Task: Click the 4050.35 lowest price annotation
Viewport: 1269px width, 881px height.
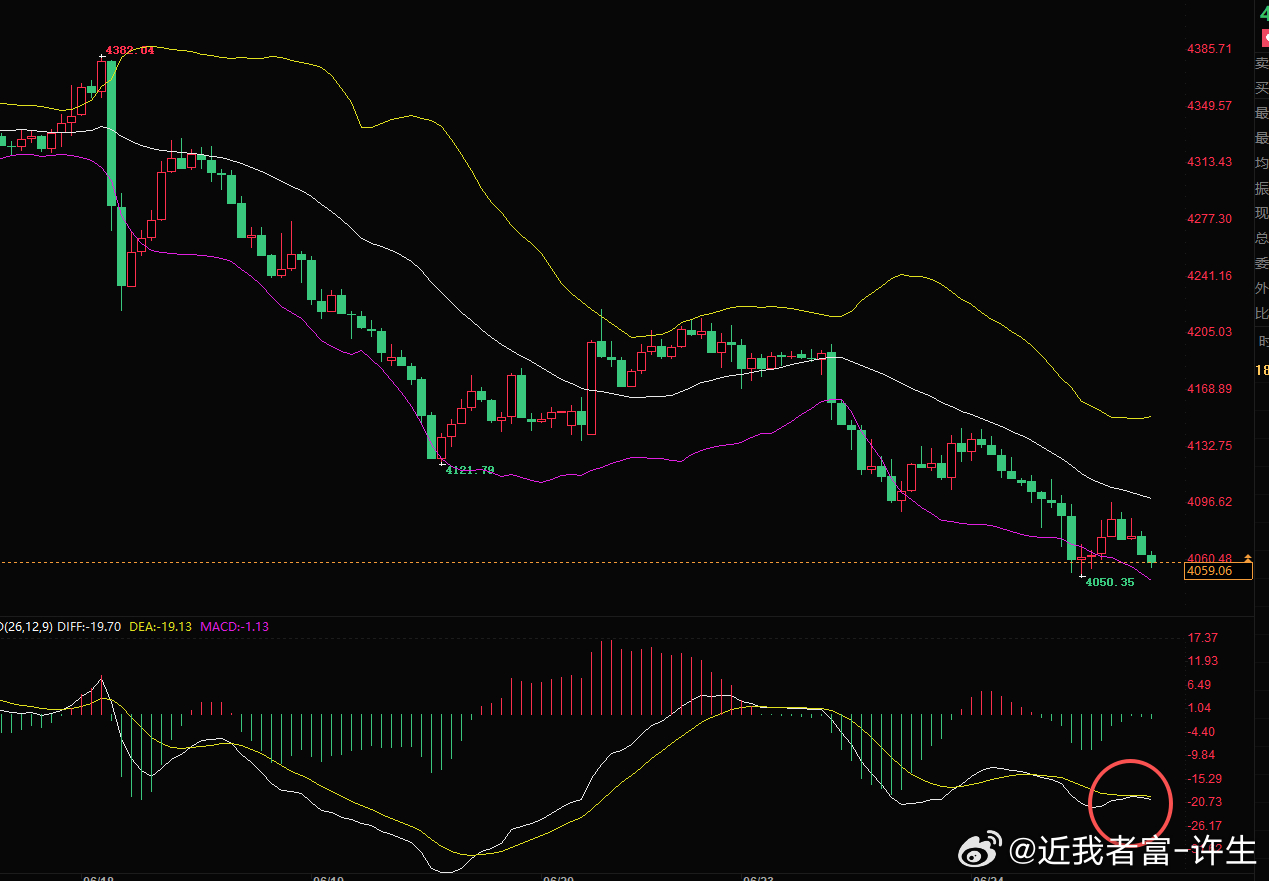Action: [1110, 582]
